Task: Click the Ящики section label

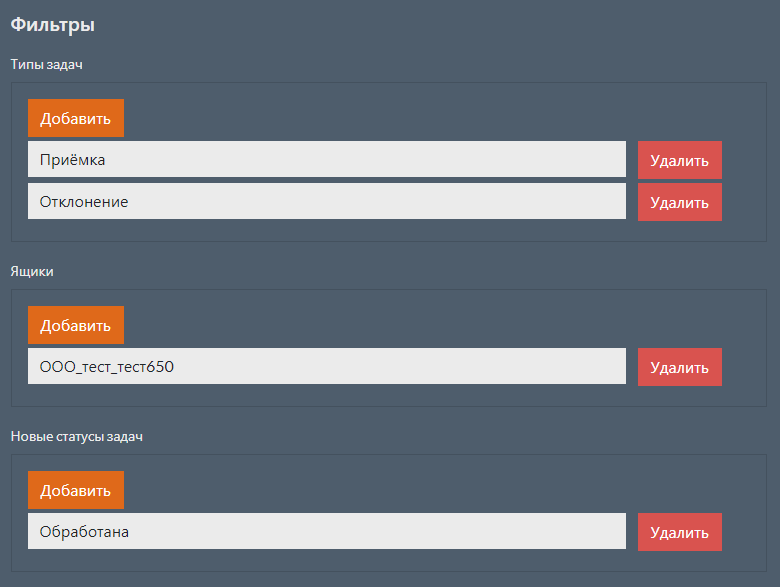Action: coord(32,272)
